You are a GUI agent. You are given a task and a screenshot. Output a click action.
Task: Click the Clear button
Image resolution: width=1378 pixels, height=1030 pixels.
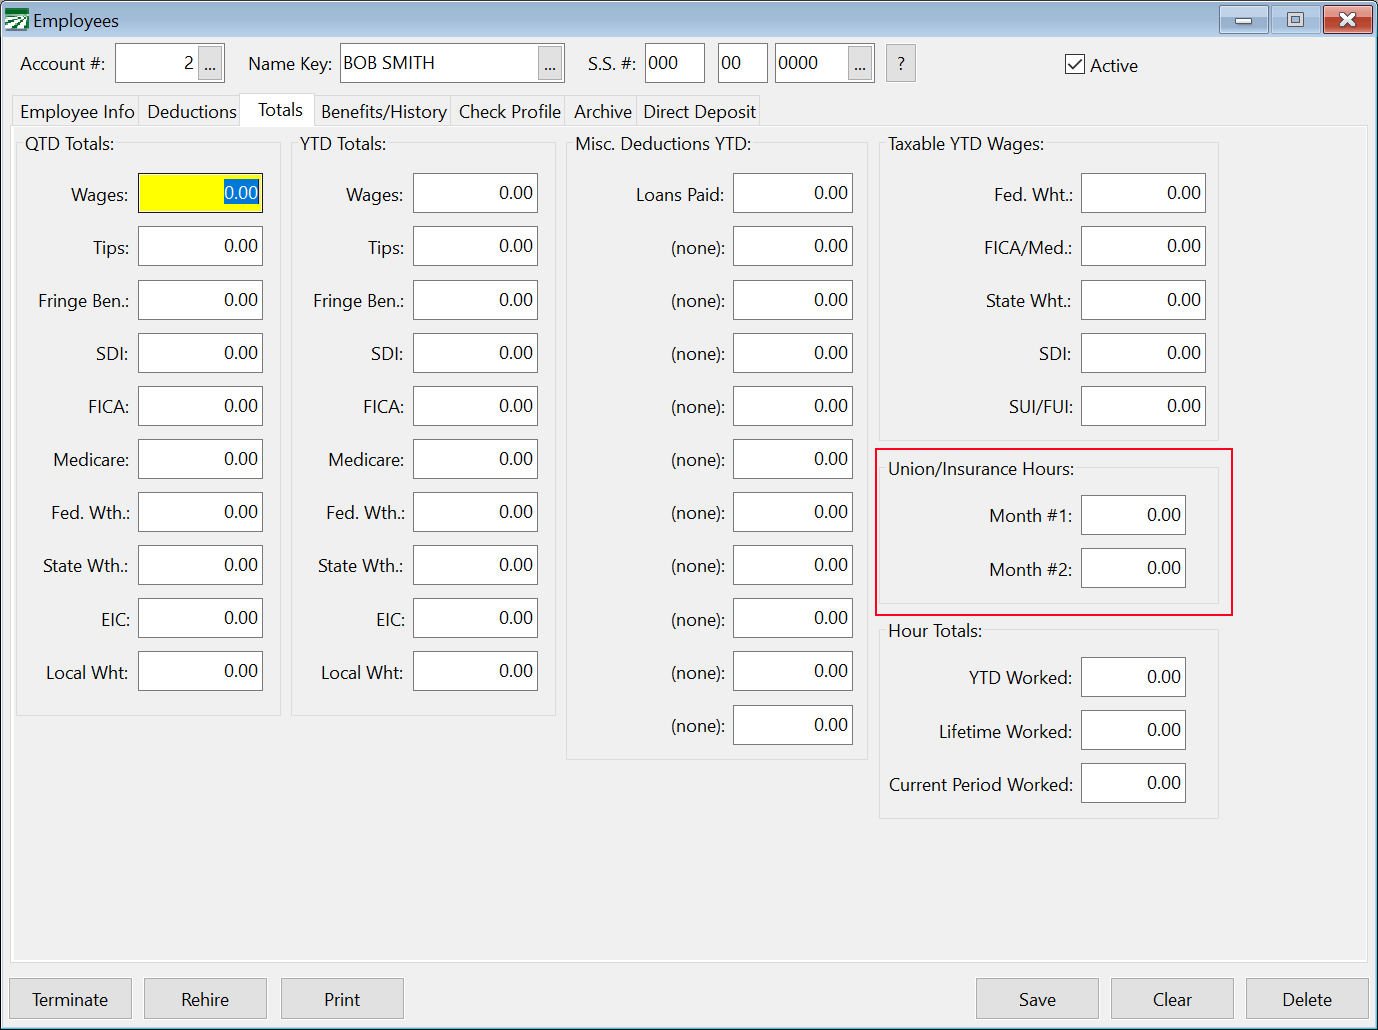(1172, 999)
